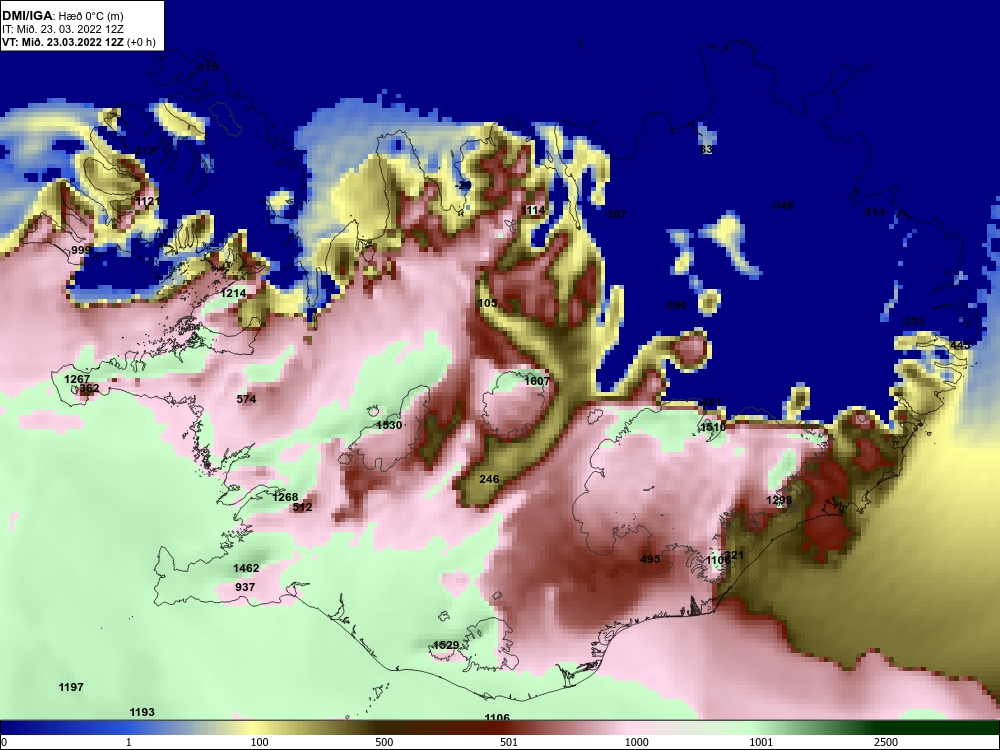Click the color scale label 1
The image size is (1000, 750).
tap(129, 742)
